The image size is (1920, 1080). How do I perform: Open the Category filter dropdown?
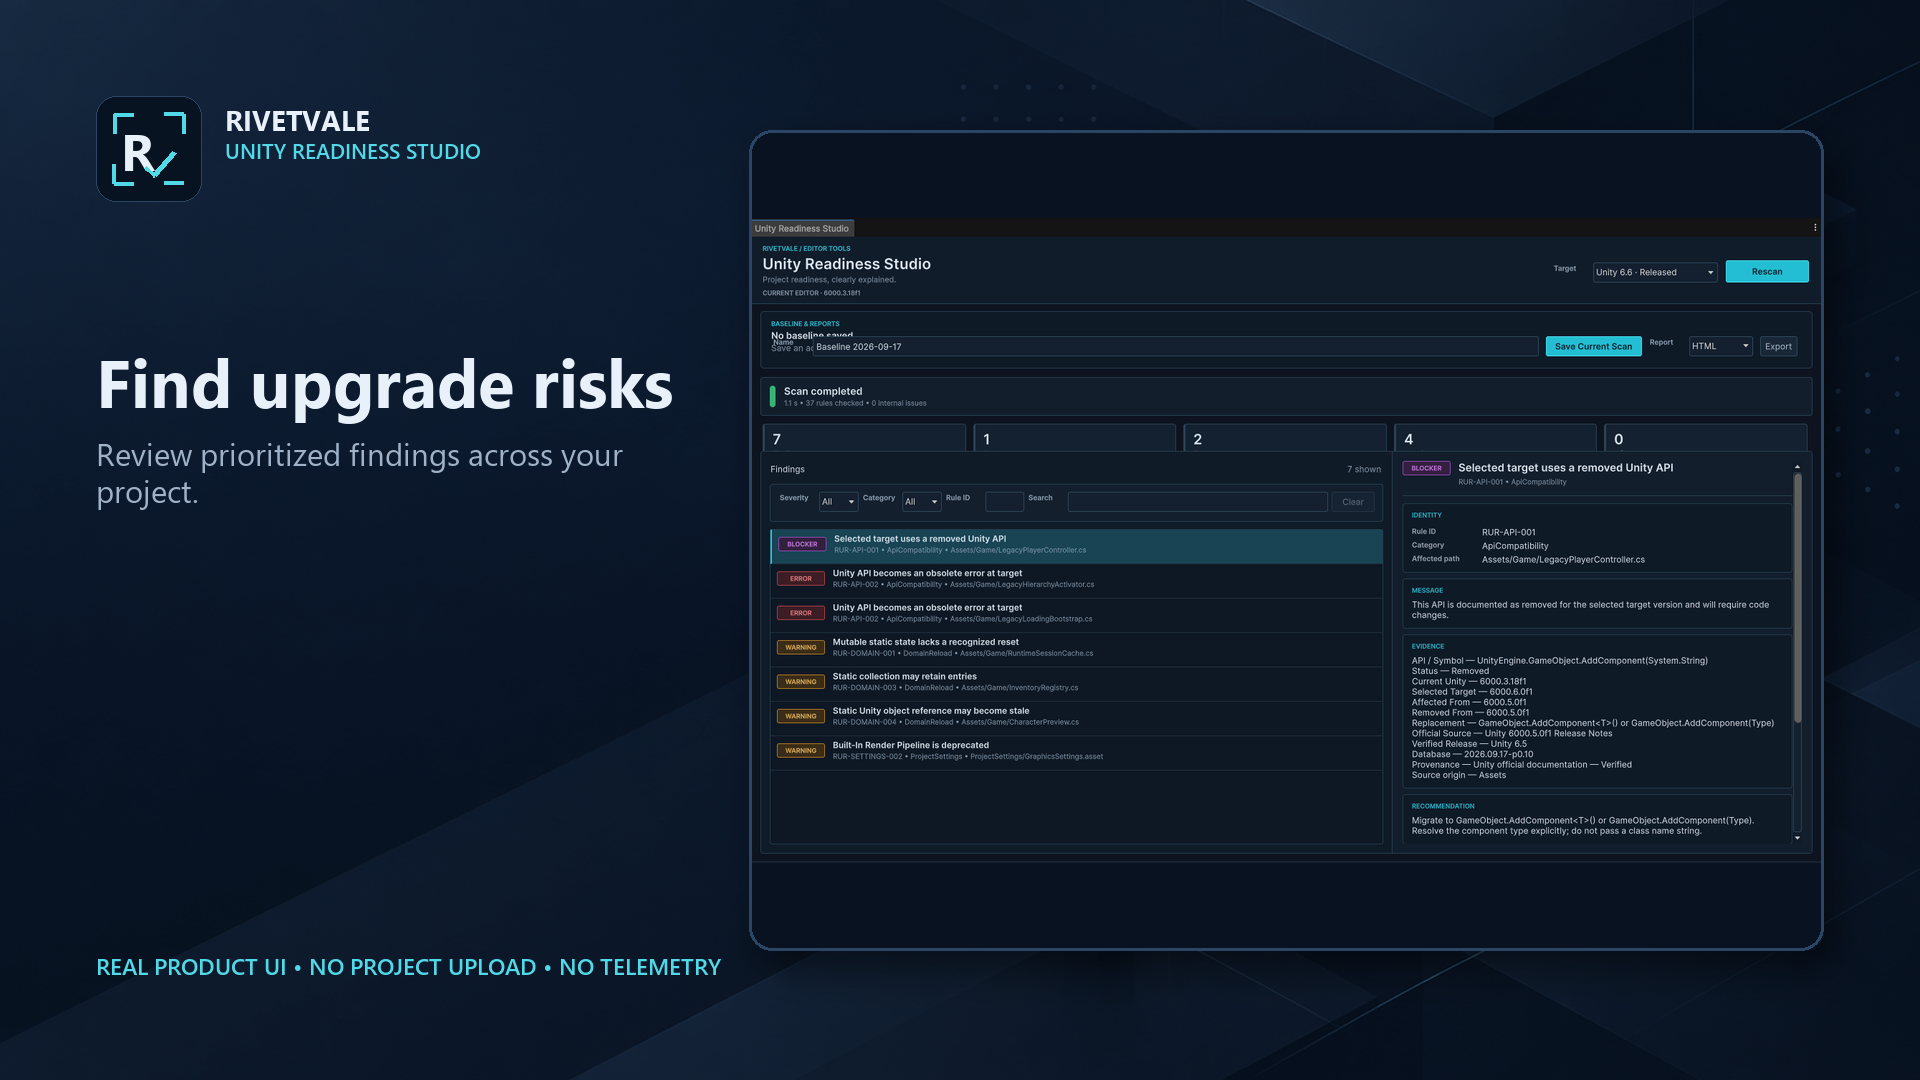(921, 502)
